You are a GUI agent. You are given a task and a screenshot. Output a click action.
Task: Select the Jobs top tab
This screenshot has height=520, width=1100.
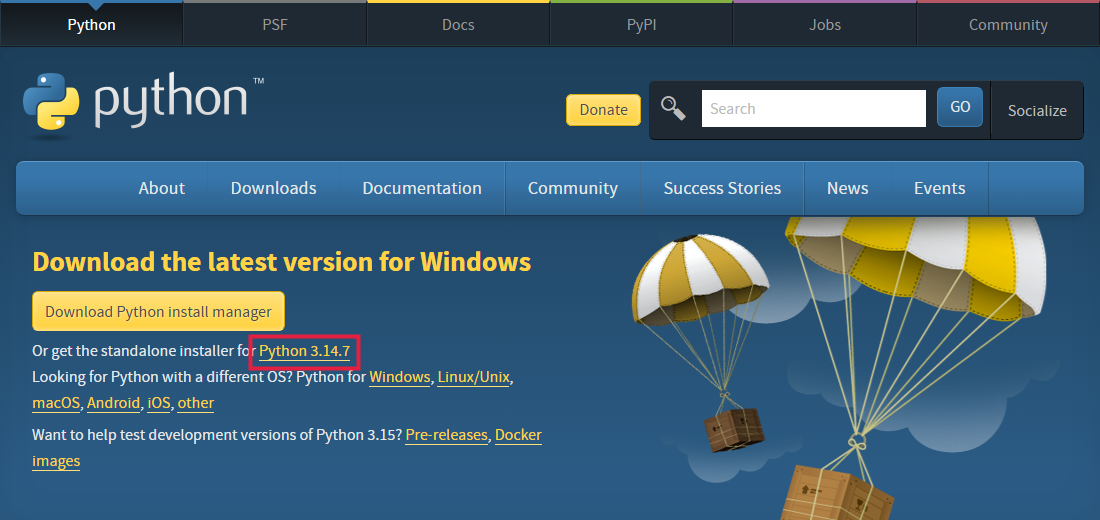[824, 25]
